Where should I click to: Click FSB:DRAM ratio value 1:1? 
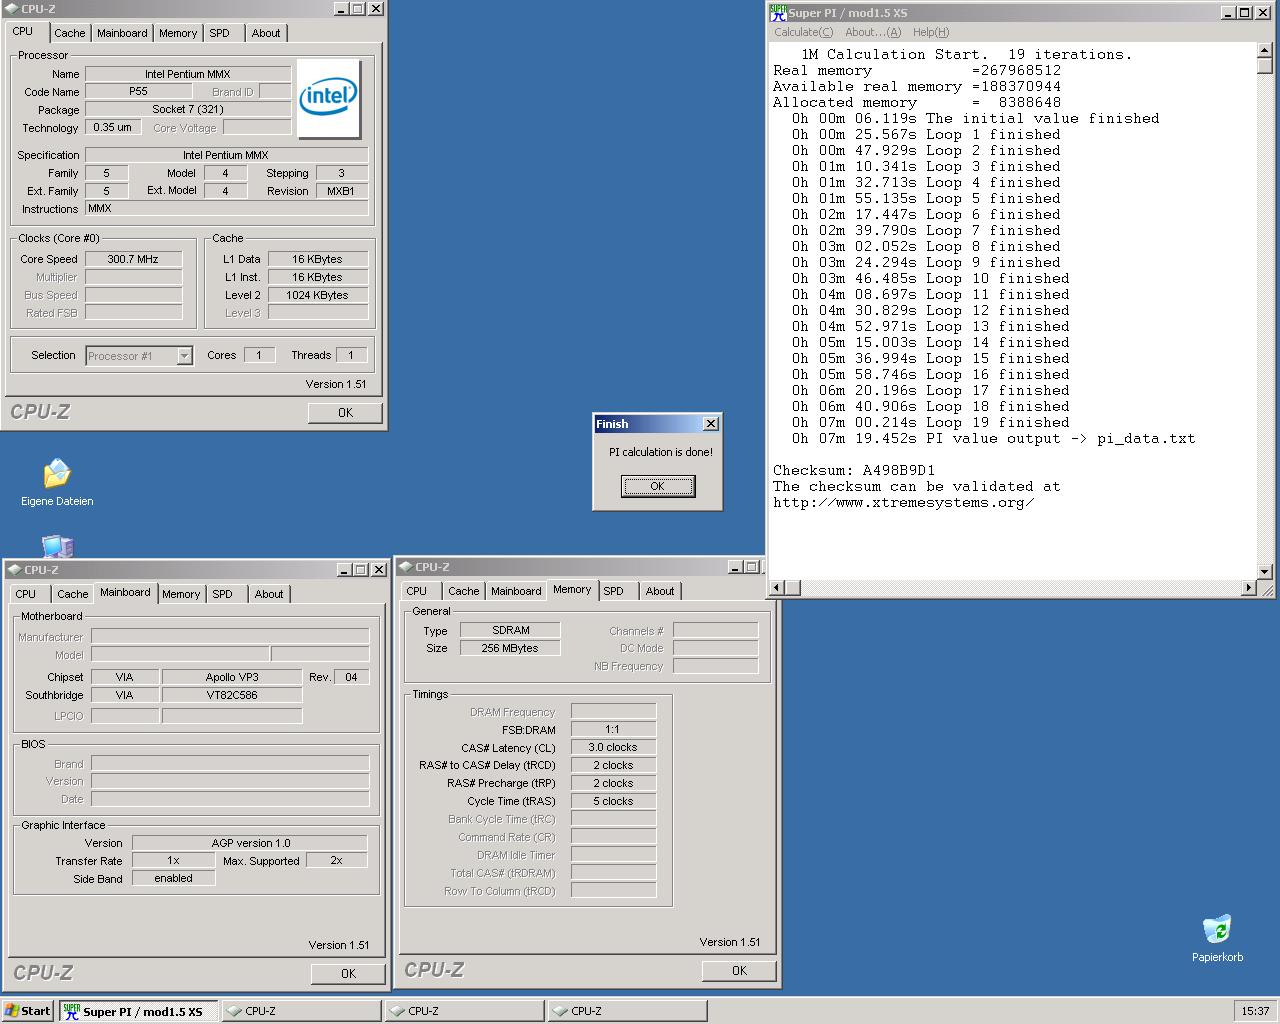point(613,729)
